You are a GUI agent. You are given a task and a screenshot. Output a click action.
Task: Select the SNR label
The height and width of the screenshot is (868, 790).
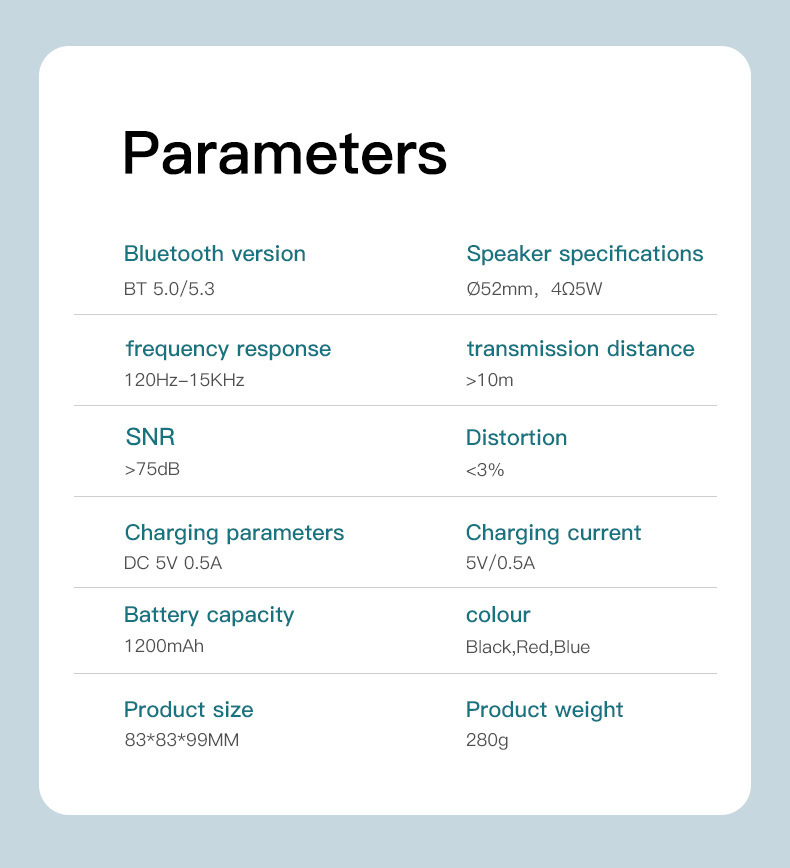coord(150,437)
